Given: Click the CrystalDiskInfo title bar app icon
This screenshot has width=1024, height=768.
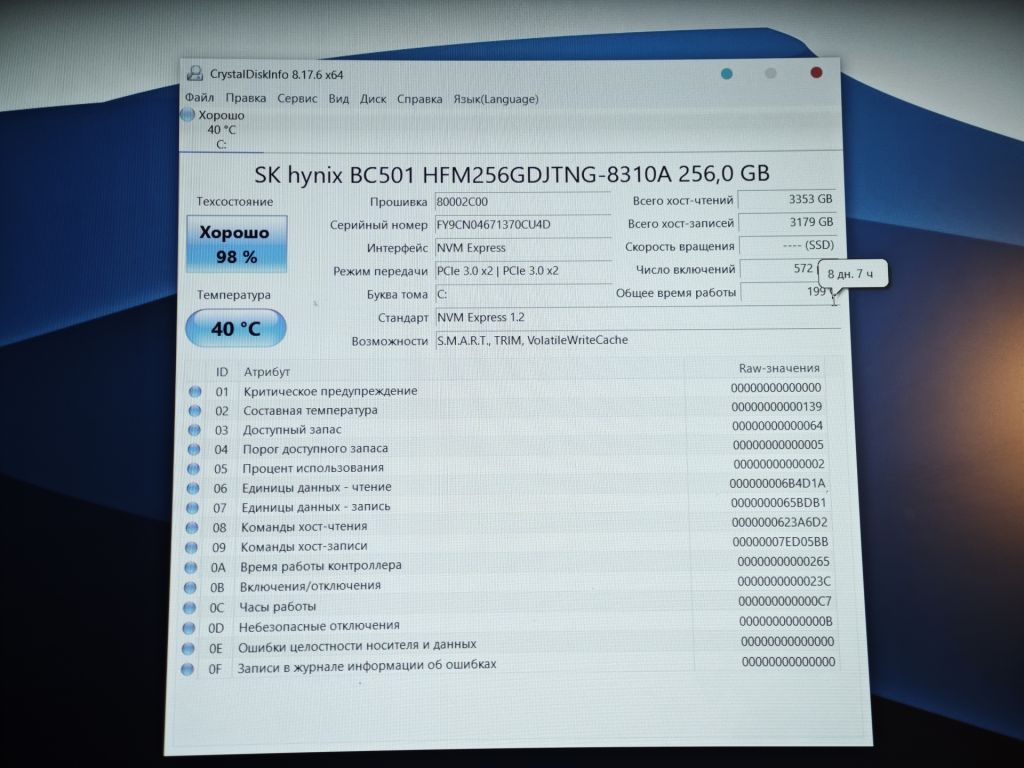Looking at the screenshot, I should click(x=194, y=73).
